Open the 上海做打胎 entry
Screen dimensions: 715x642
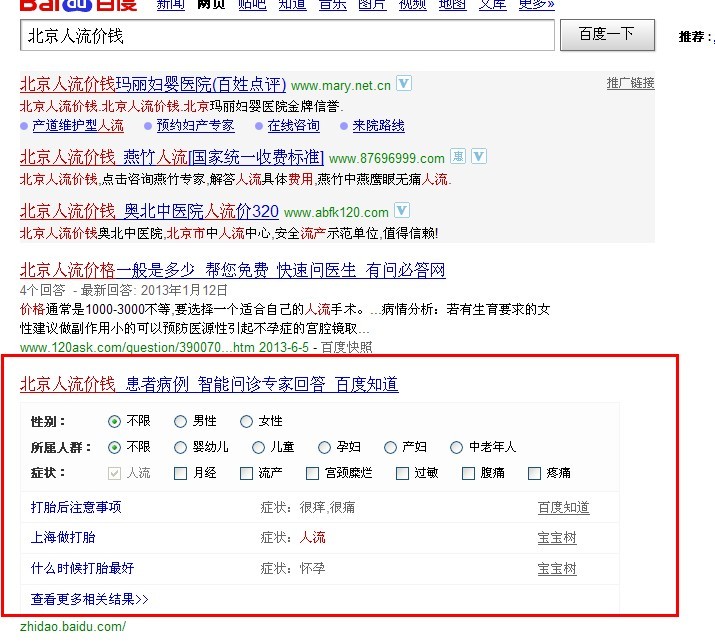point(63,538)
